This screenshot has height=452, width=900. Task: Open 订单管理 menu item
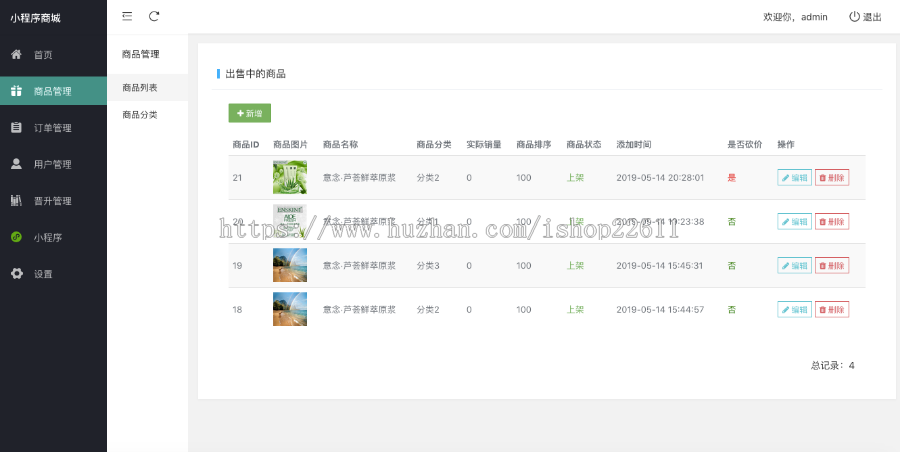53,128
